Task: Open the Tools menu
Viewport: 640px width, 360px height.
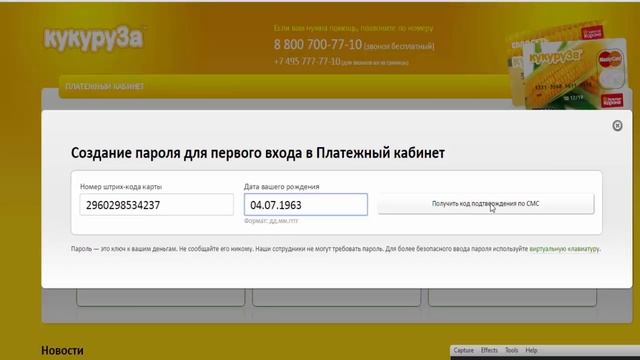Action: pos(511,350)
